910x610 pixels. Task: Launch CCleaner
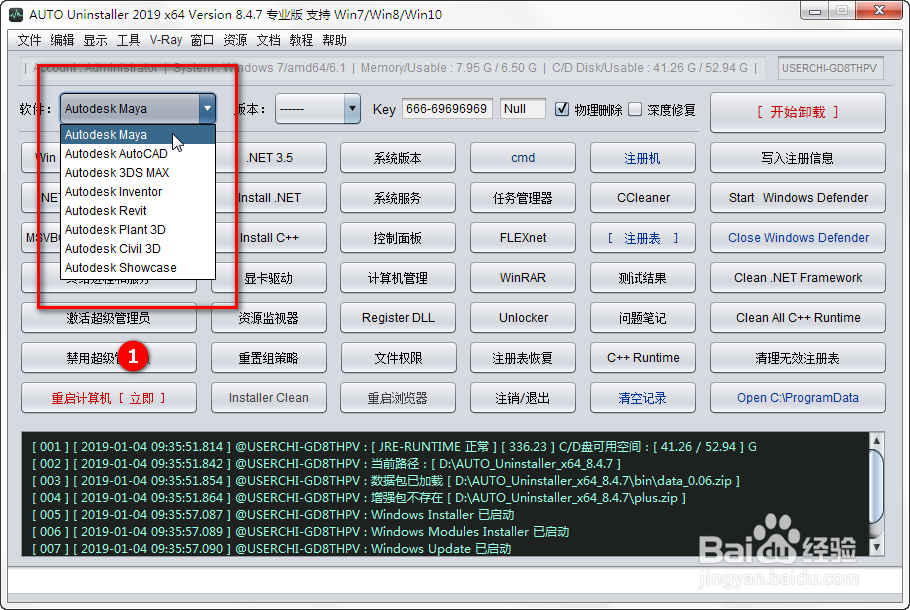point(642,198)
